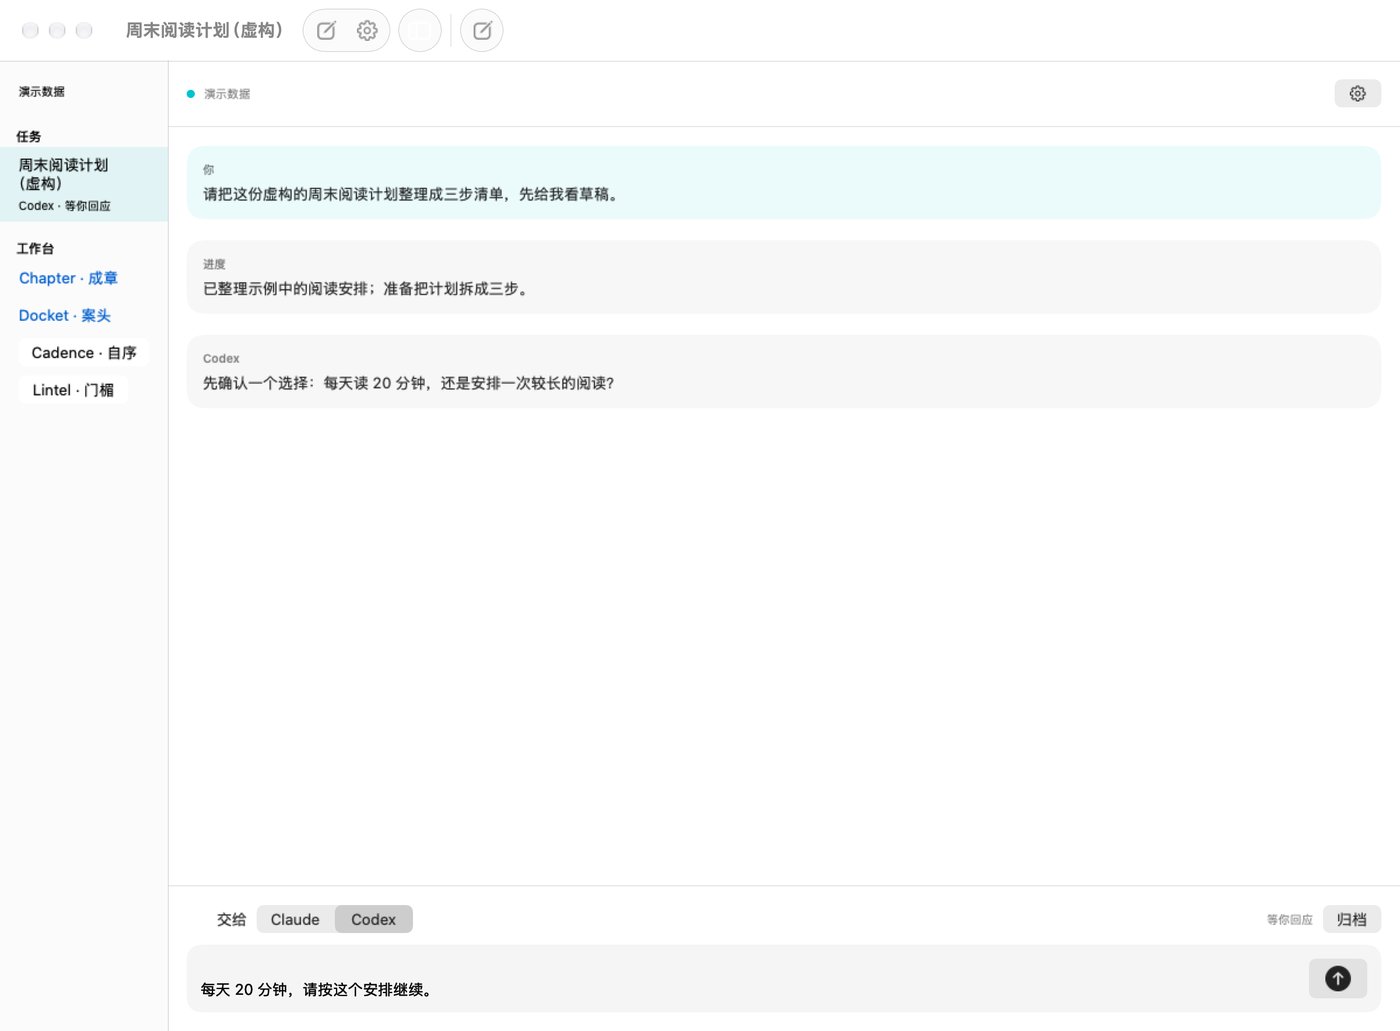Click the Codex reply starting with 先确认一个选择
This screenshot has width=1400, height=1031.
784,371
